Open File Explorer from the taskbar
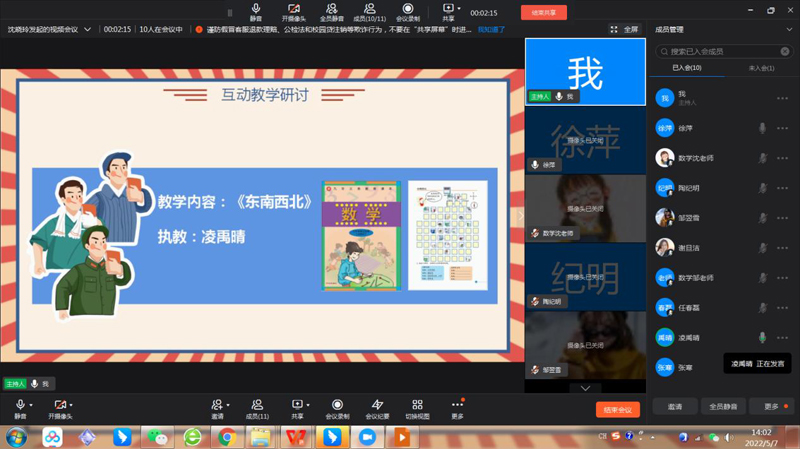The image size is (800, 449). click(x=261, y=437)
